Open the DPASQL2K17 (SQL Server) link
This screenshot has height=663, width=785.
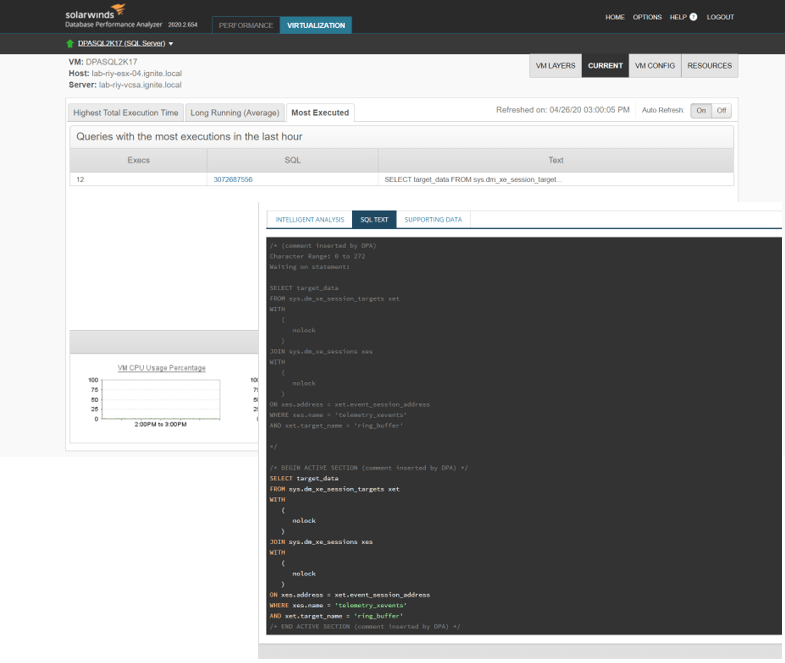121,44
